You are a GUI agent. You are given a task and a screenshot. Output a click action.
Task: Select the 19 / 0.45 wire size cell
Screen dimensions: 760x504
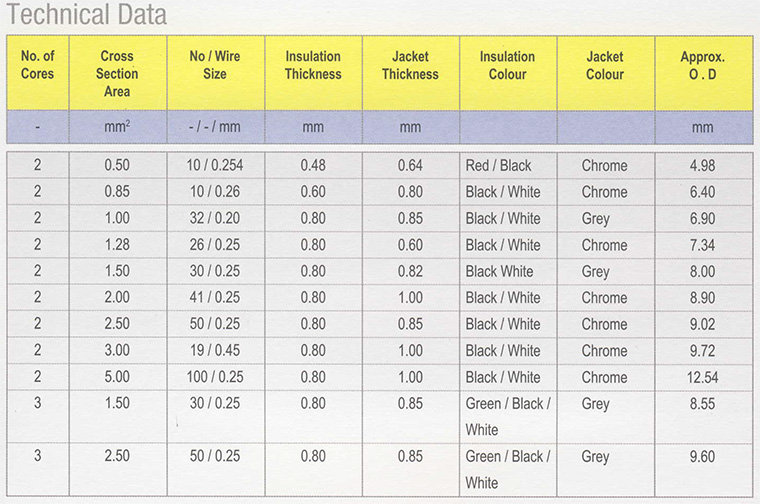point(215,350)
